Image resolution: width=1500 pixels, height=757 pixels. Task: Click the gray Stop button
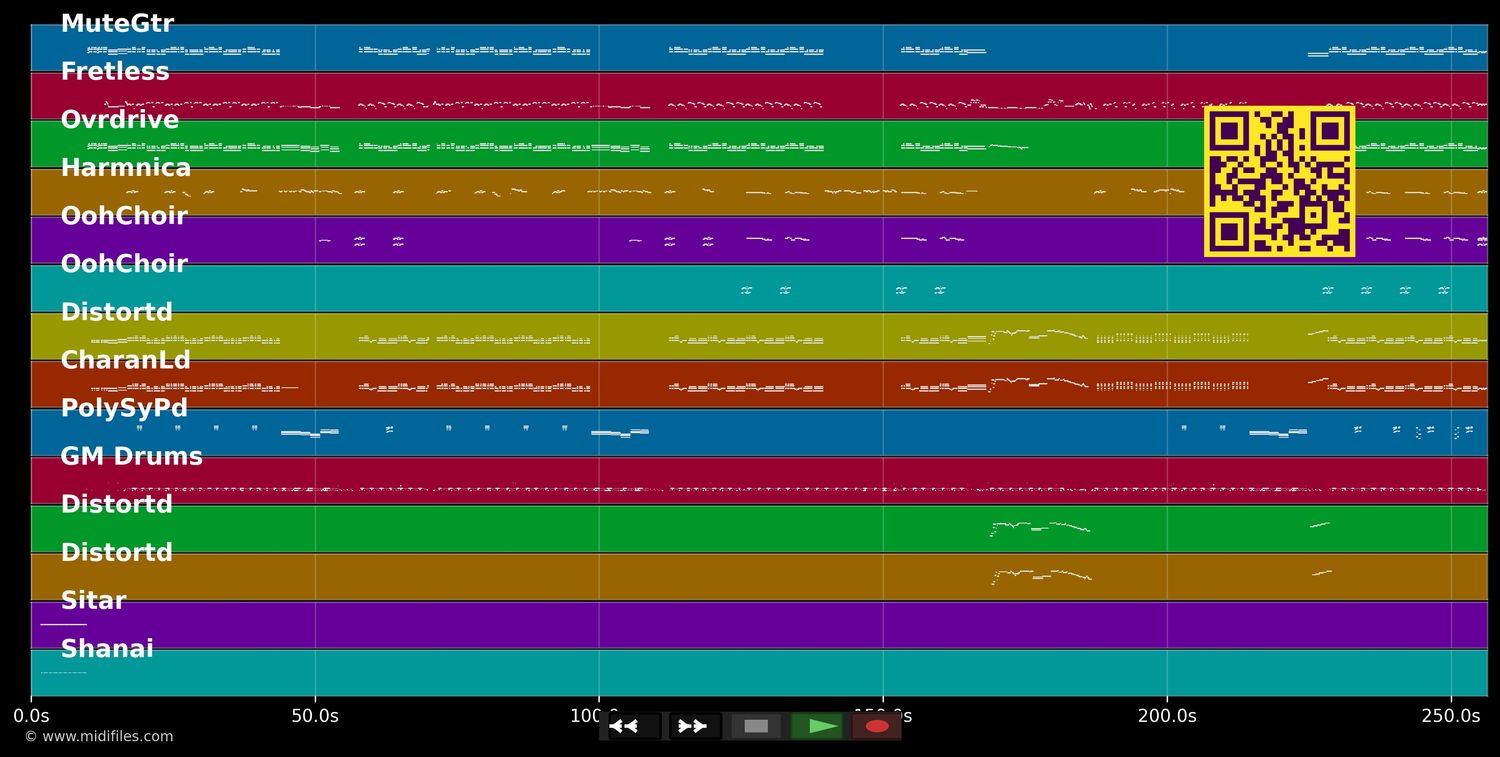pyautogui.click(x=756, y=726)
